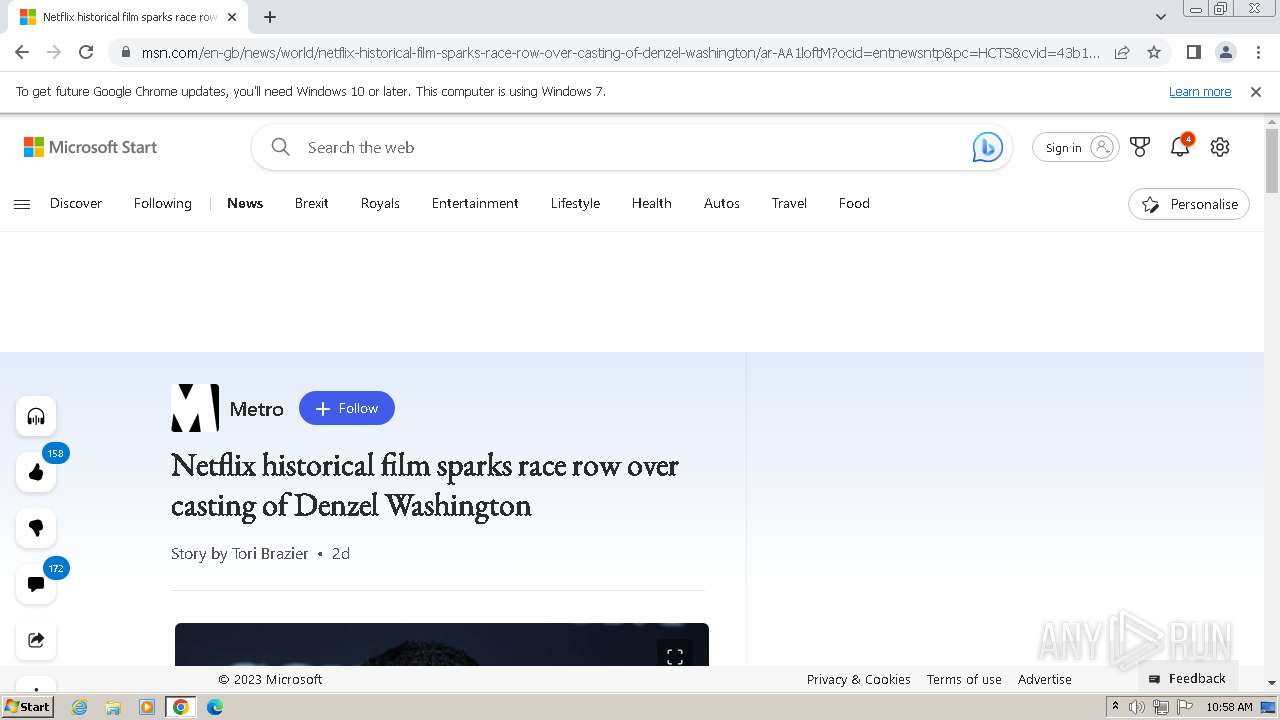1280x720 pixels.
Task: Click the volume icon in system tray
Action: [x=1137, y=707]
